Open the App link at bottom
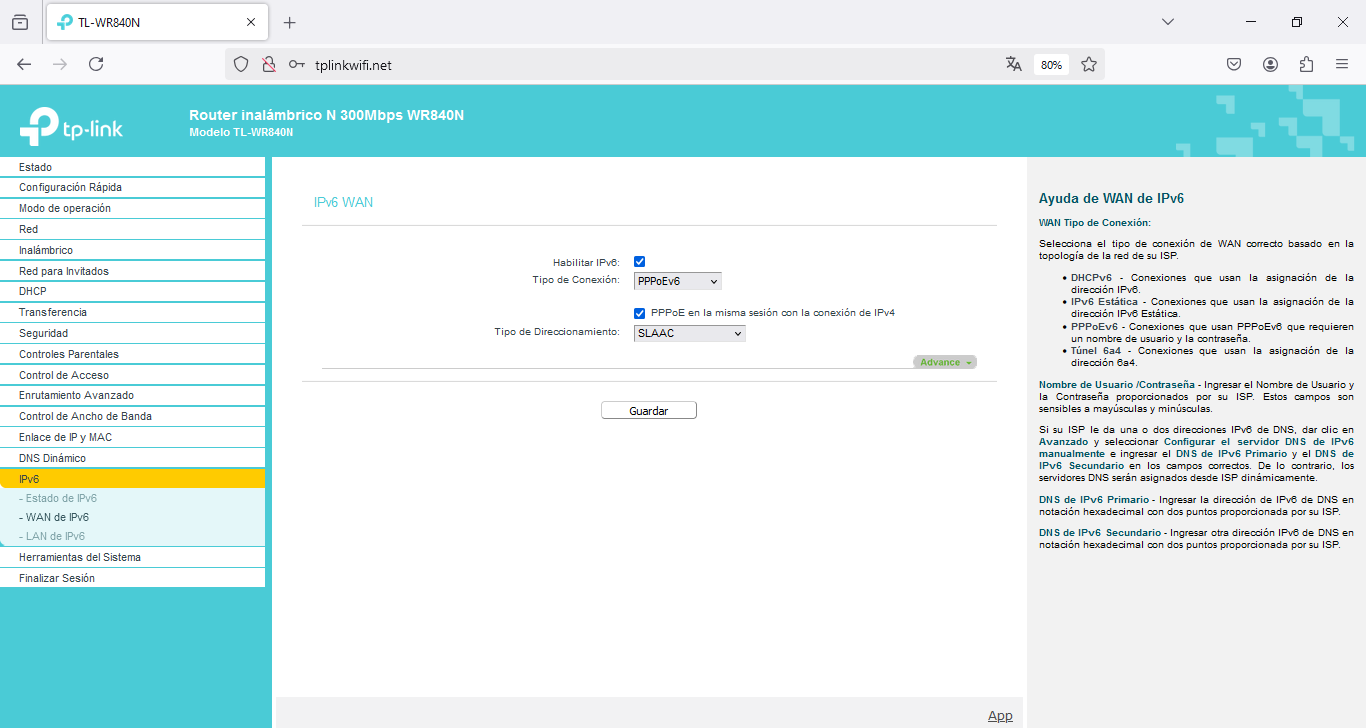 tap(1000, 716)
